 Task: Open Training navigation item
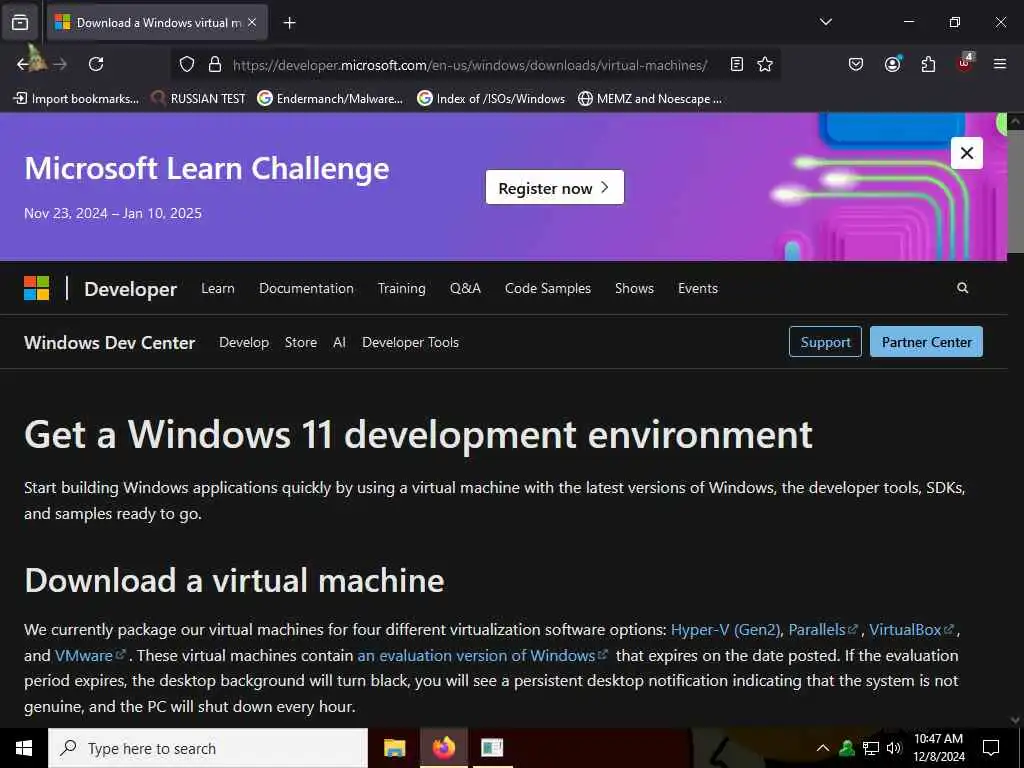click(x=402, y=288)
